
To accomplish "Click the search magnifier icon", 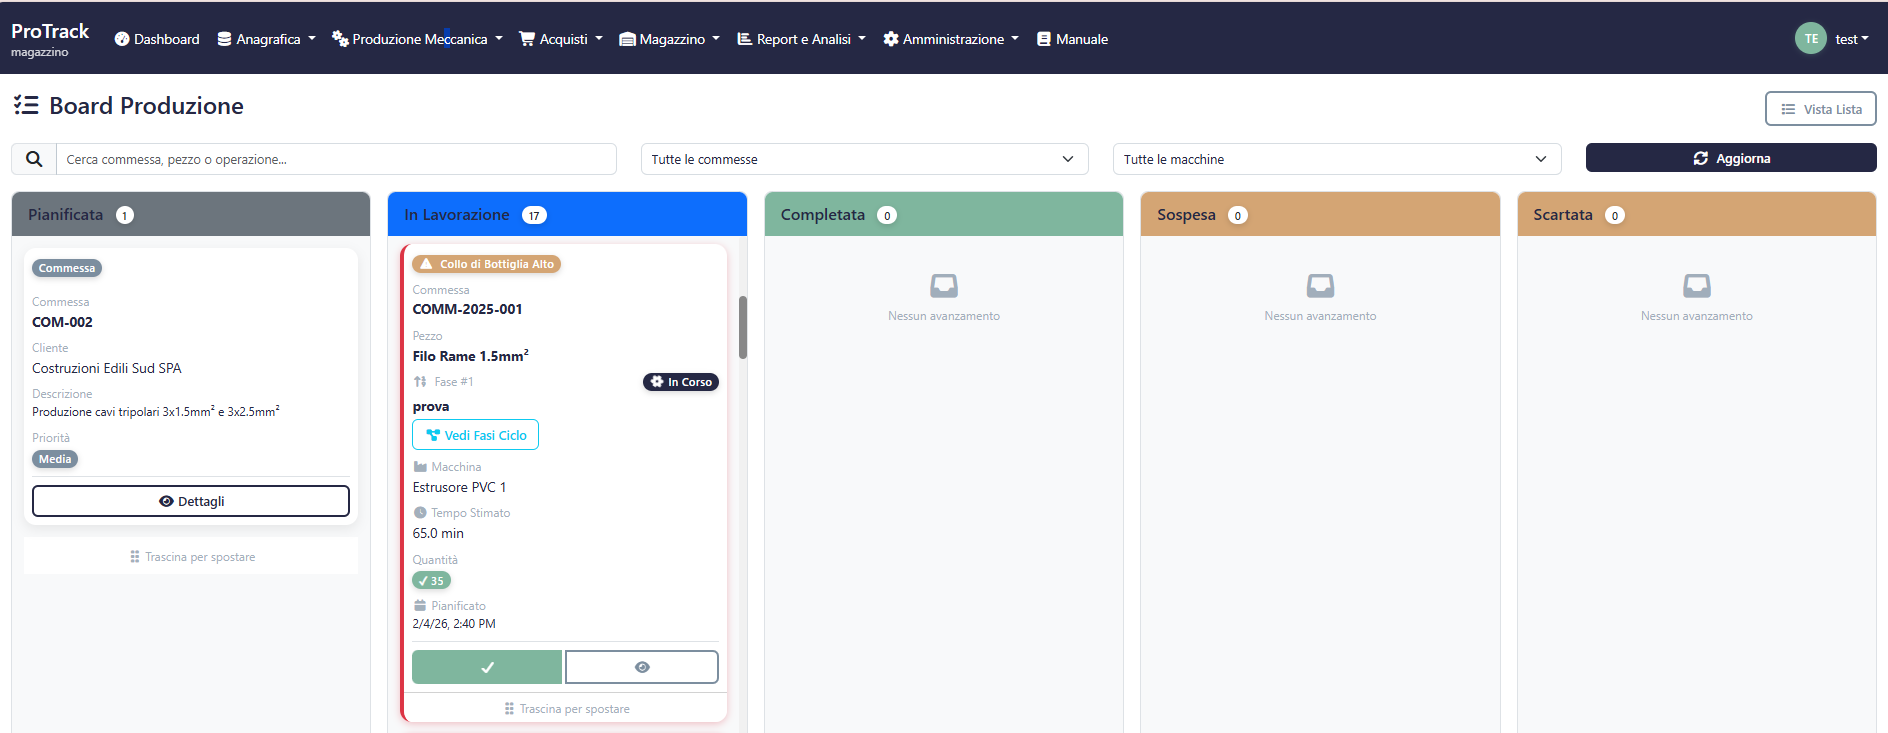I will point(34,159).
